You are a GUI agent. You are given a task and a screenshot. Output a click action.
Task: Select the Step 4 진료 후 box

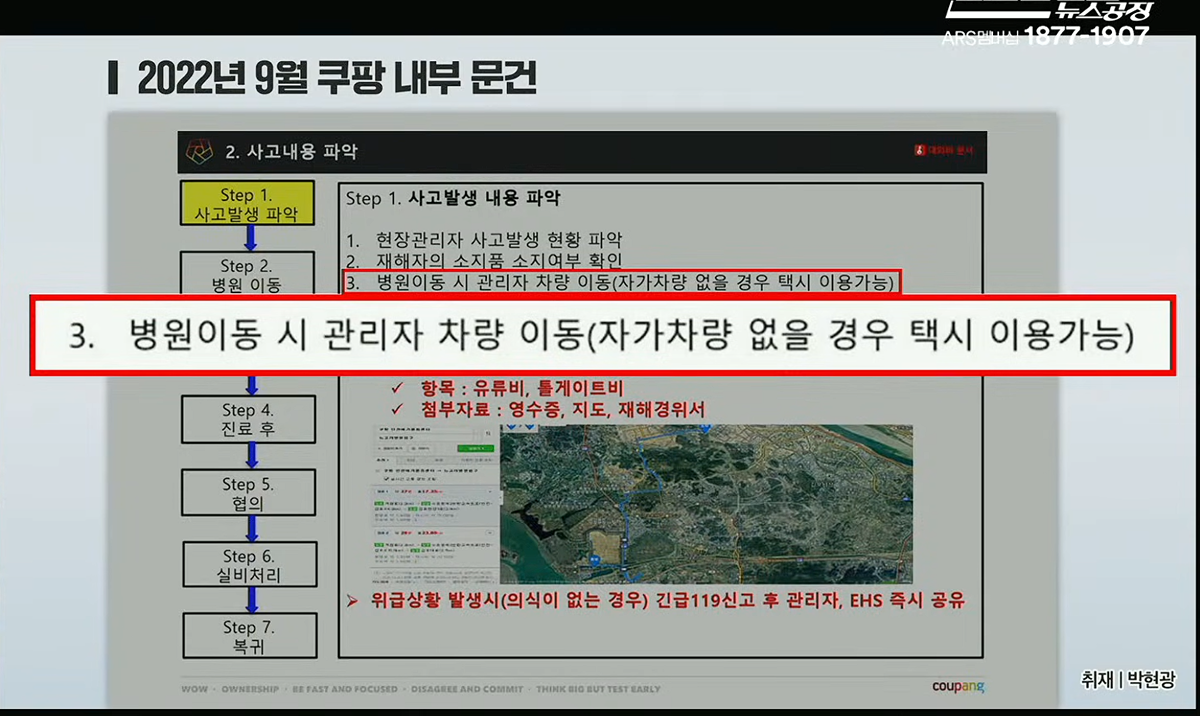pos(247,419)
